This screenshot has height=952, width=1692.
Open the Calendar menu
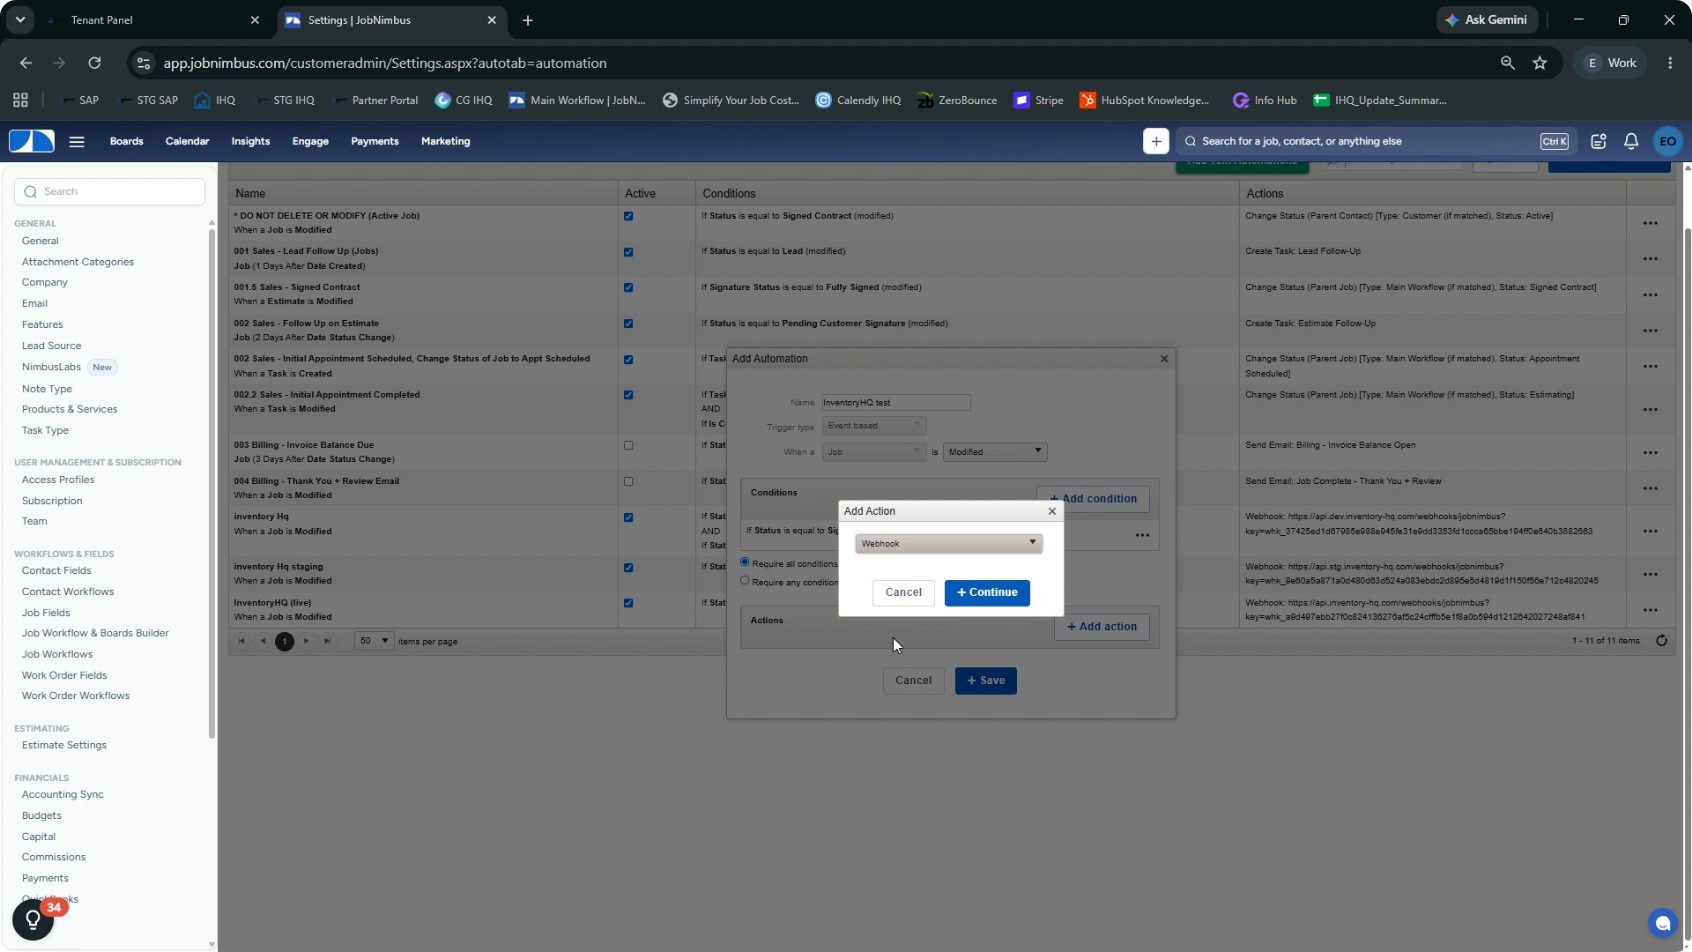187,141
